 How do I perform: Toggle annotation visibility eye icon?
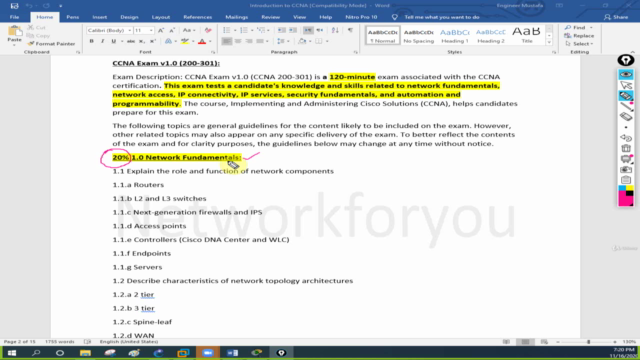626,74
